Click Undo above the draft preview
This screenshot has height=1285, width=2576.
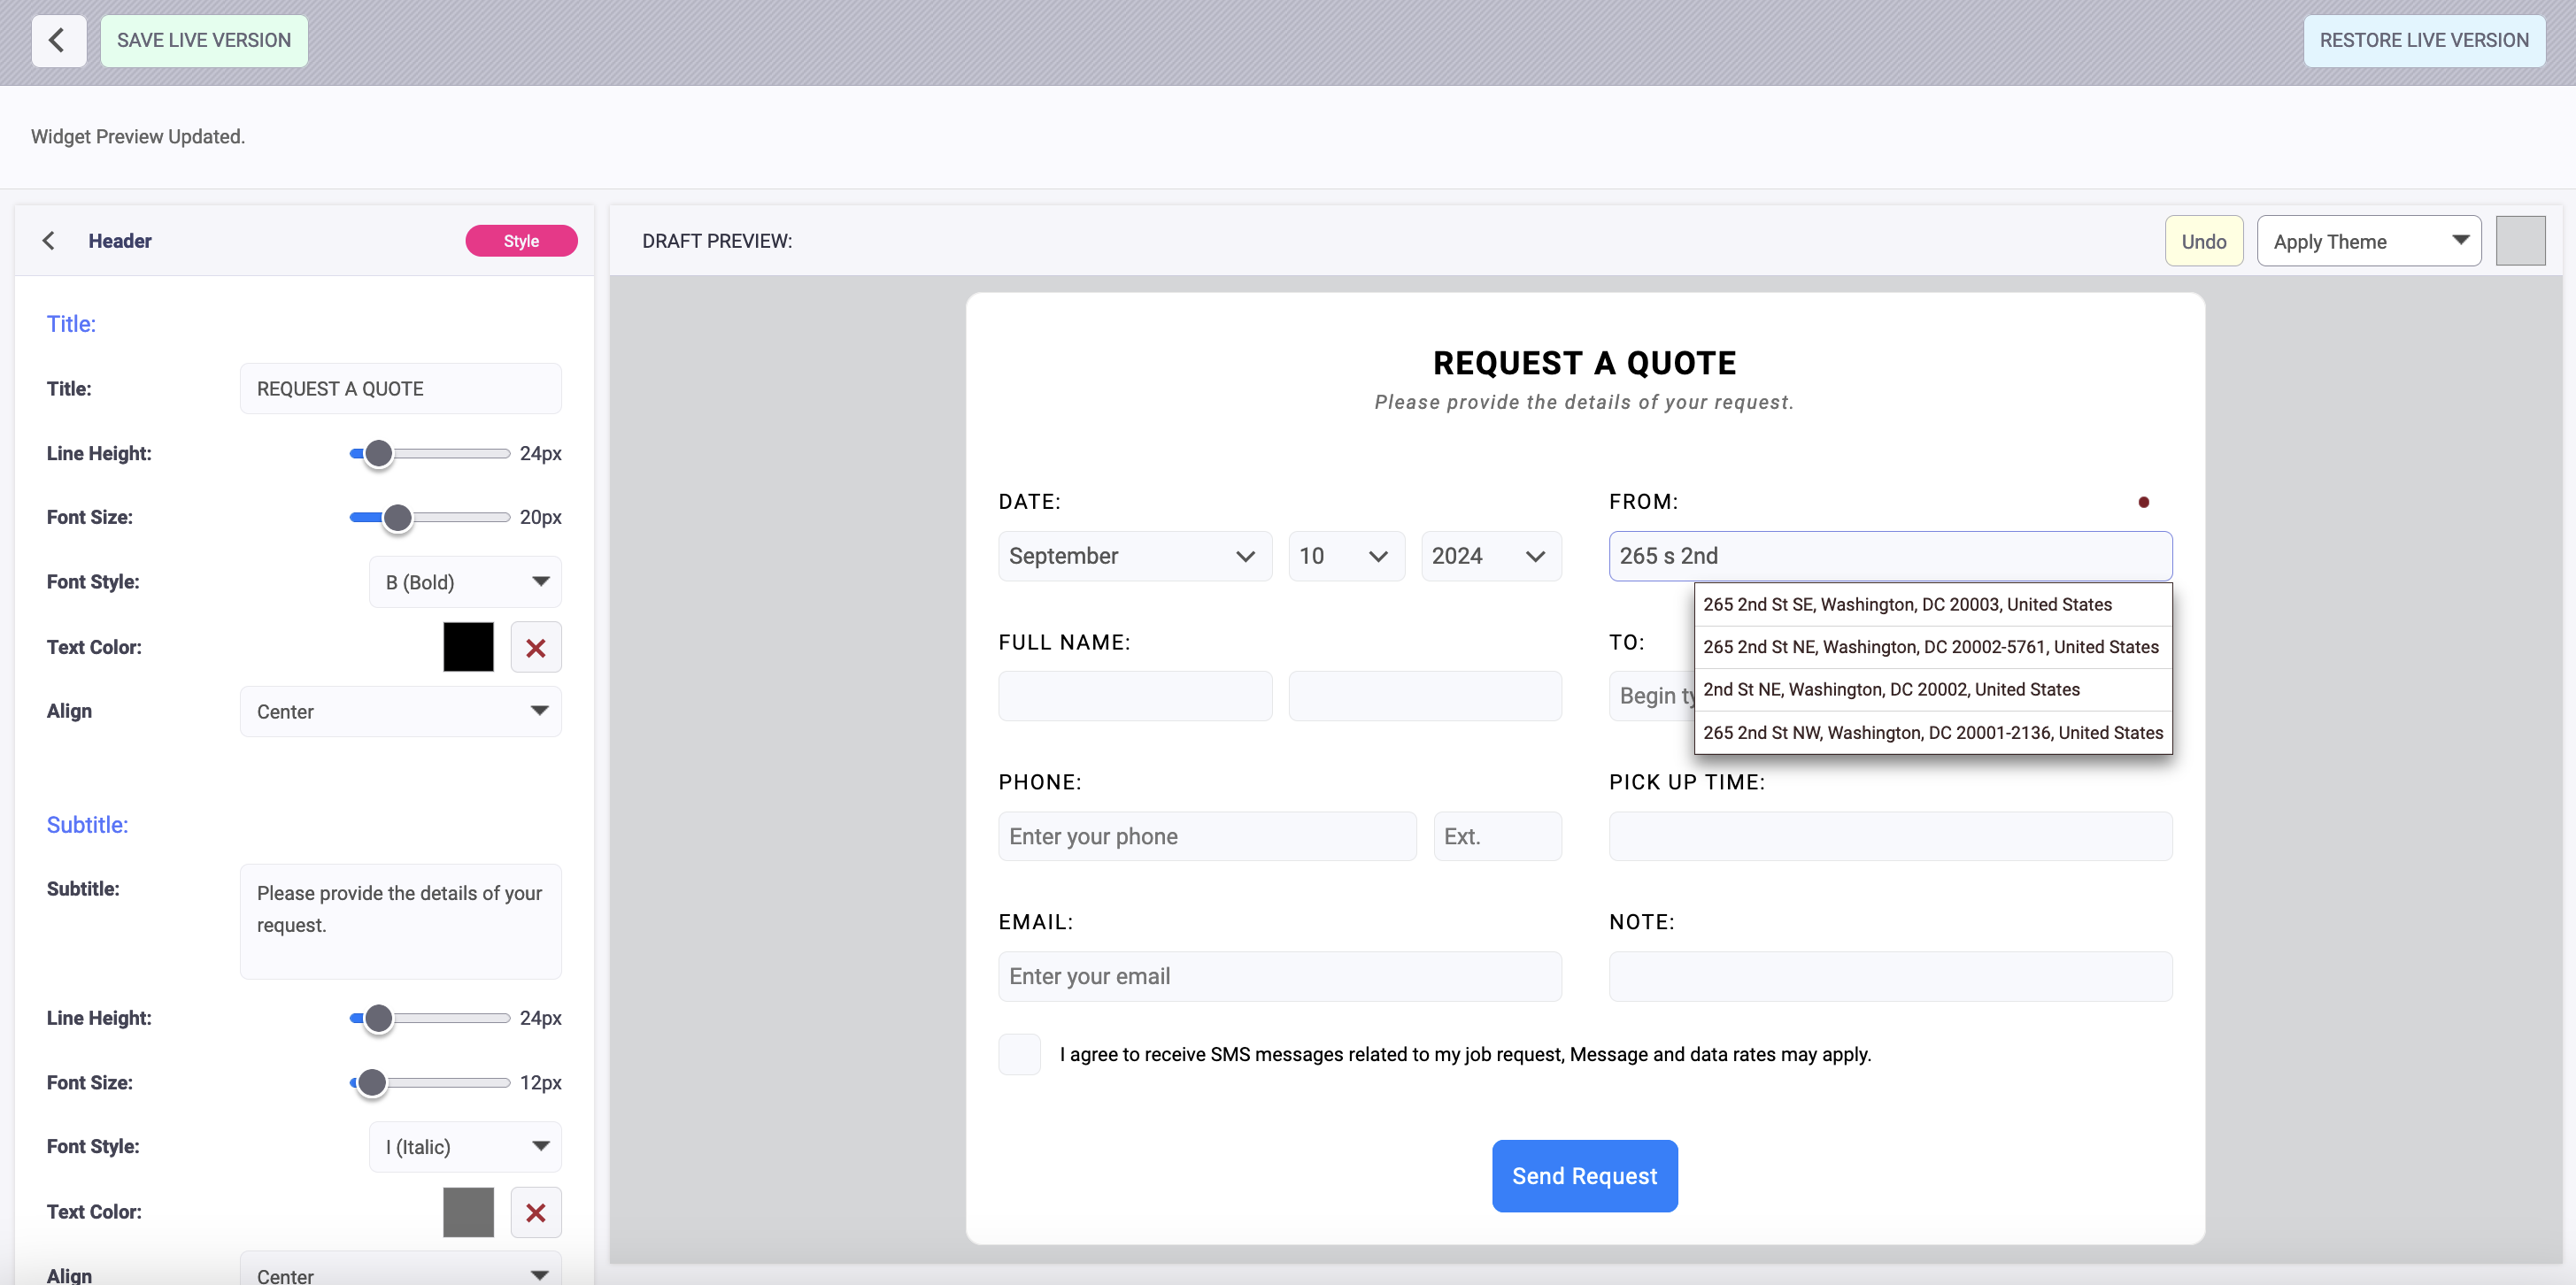click(x=2203, y=240)
